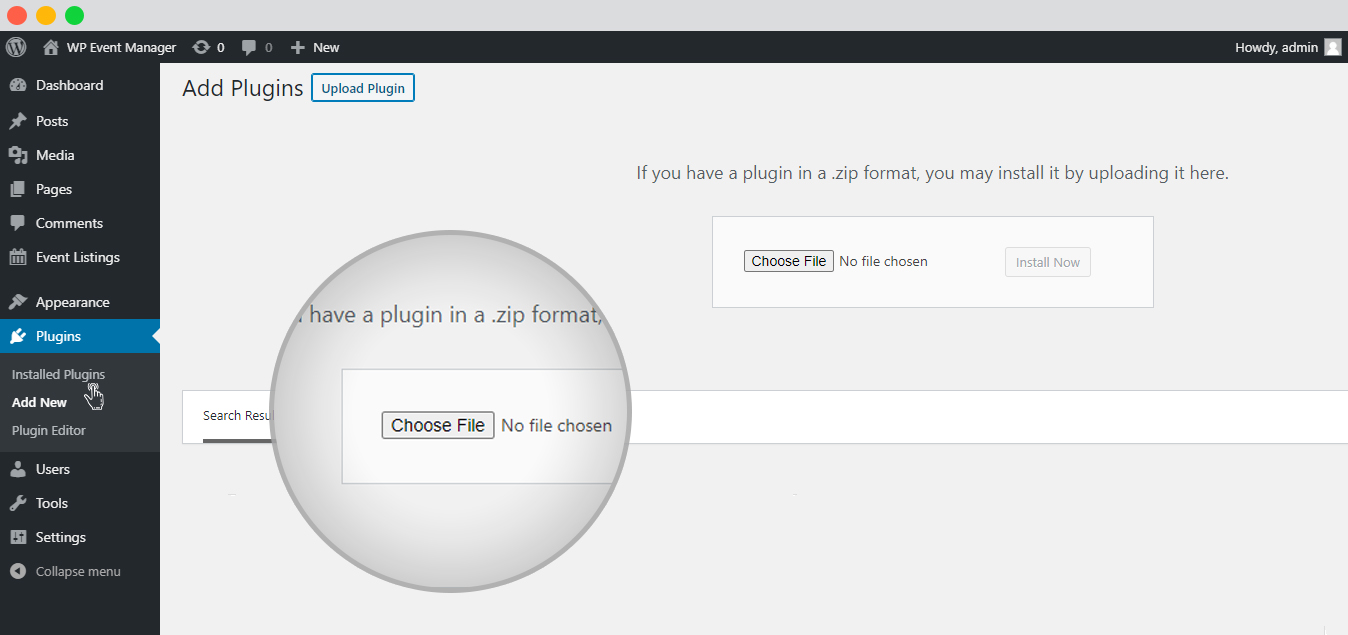Click the Media icon in sidebar

click(x=18, y=155)
